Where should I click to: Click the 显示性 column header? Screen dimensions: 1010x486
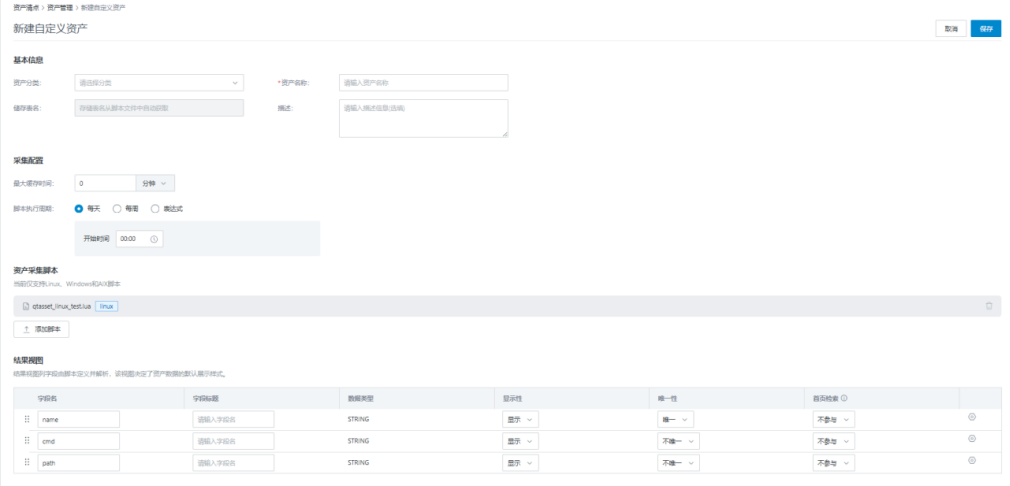pyautogui.click(x=513, y=398)
